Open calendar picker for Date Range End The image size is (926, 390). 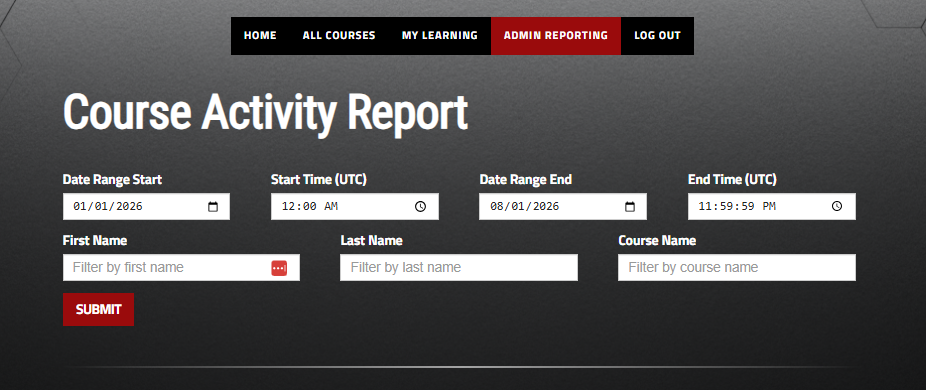[630, 207]
